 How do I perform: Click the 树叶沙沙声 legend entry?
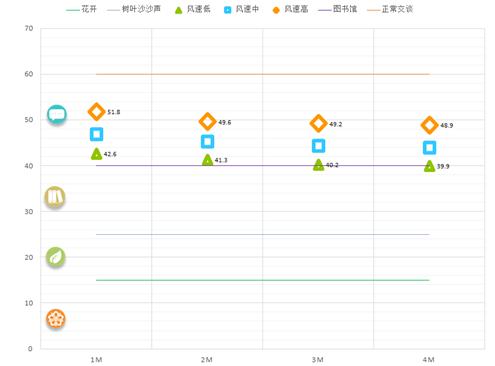pos(134,9)
